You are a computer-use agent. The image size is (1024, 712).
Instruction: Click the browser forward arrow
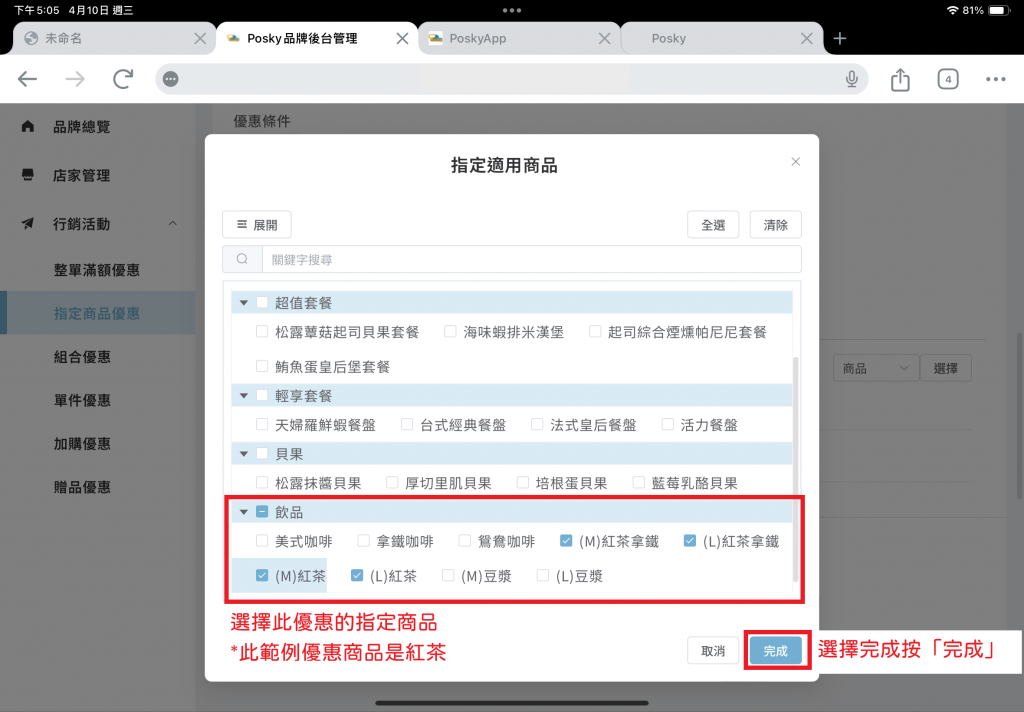(x=75, y=79)
